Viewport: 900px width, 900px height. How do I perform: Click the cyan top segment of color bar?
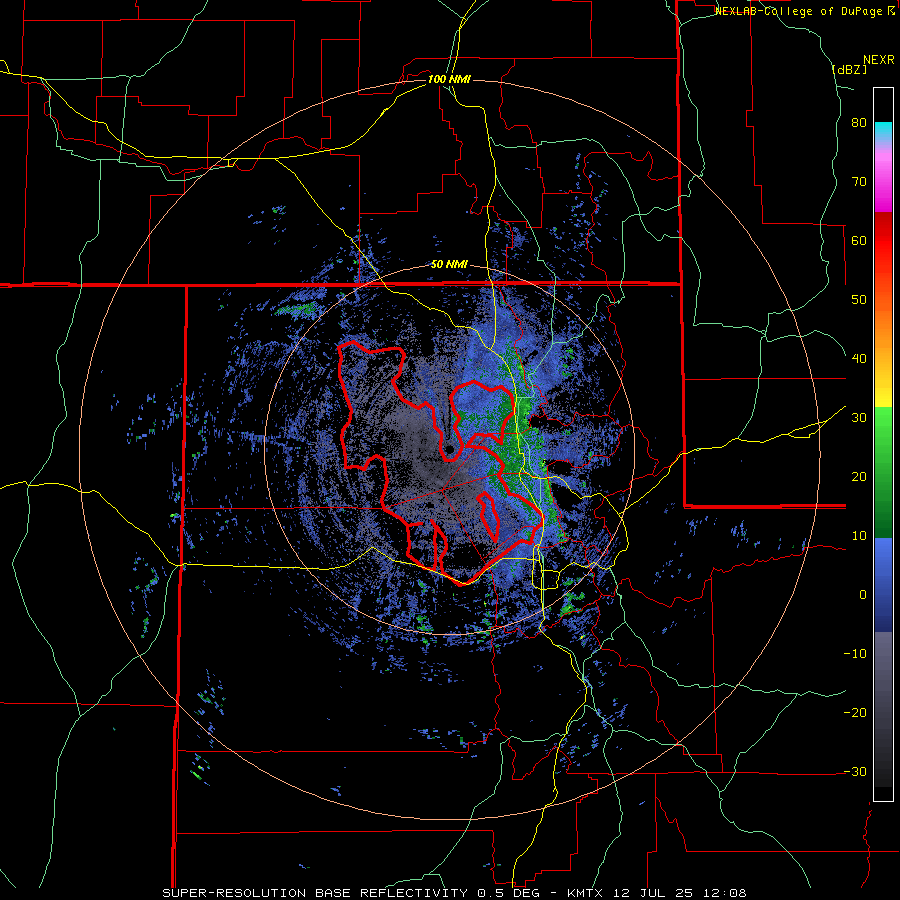tap(883, 132)
